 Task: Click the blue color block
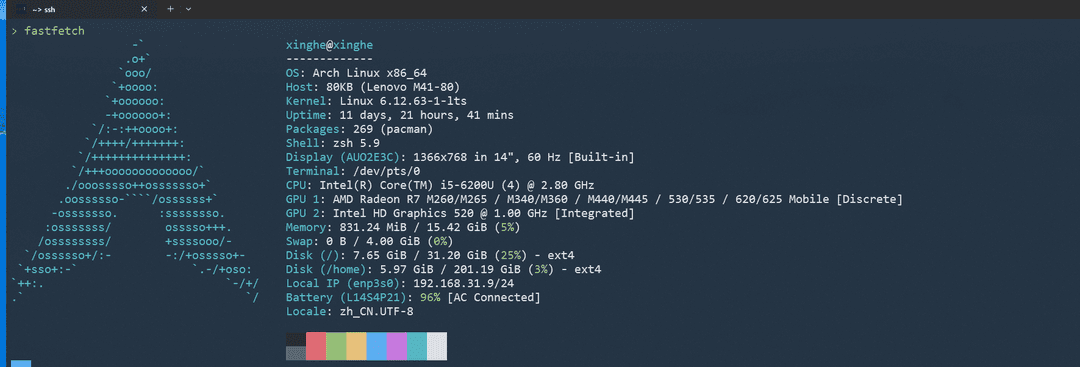pos(377,346)
